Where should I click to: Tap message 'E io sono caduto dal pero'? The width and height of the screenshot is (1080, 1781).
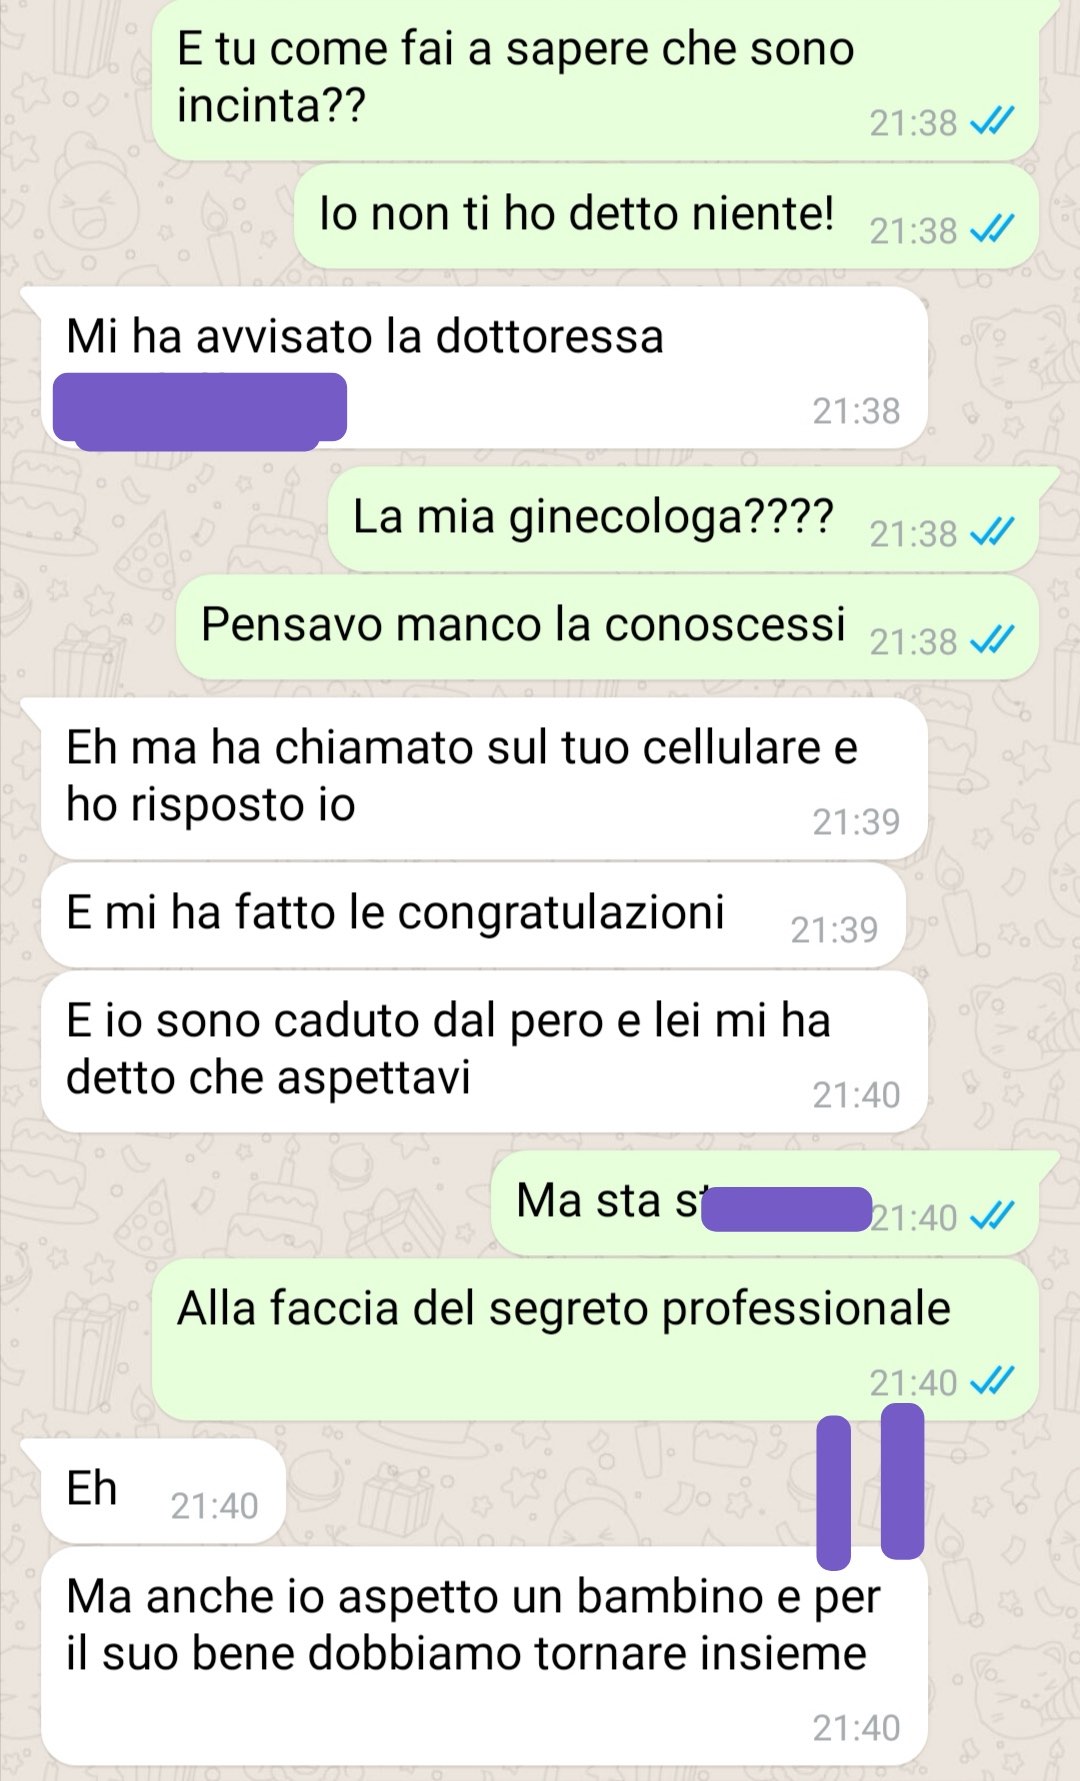[484, 1052]
